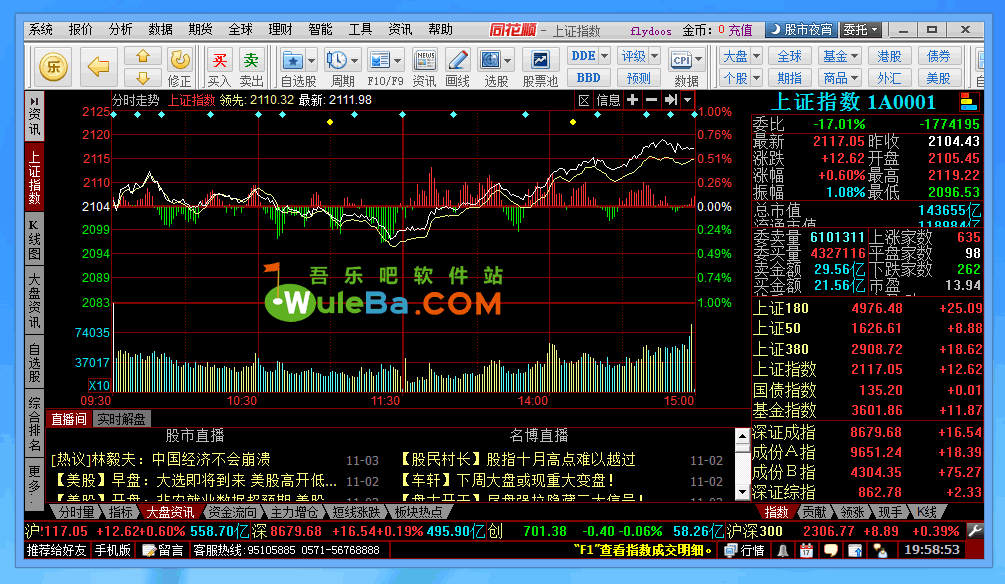Open the 大盘 dropdown arrow
The width and height of the screenshot is (1005, 584).
[x=756, y=56]
